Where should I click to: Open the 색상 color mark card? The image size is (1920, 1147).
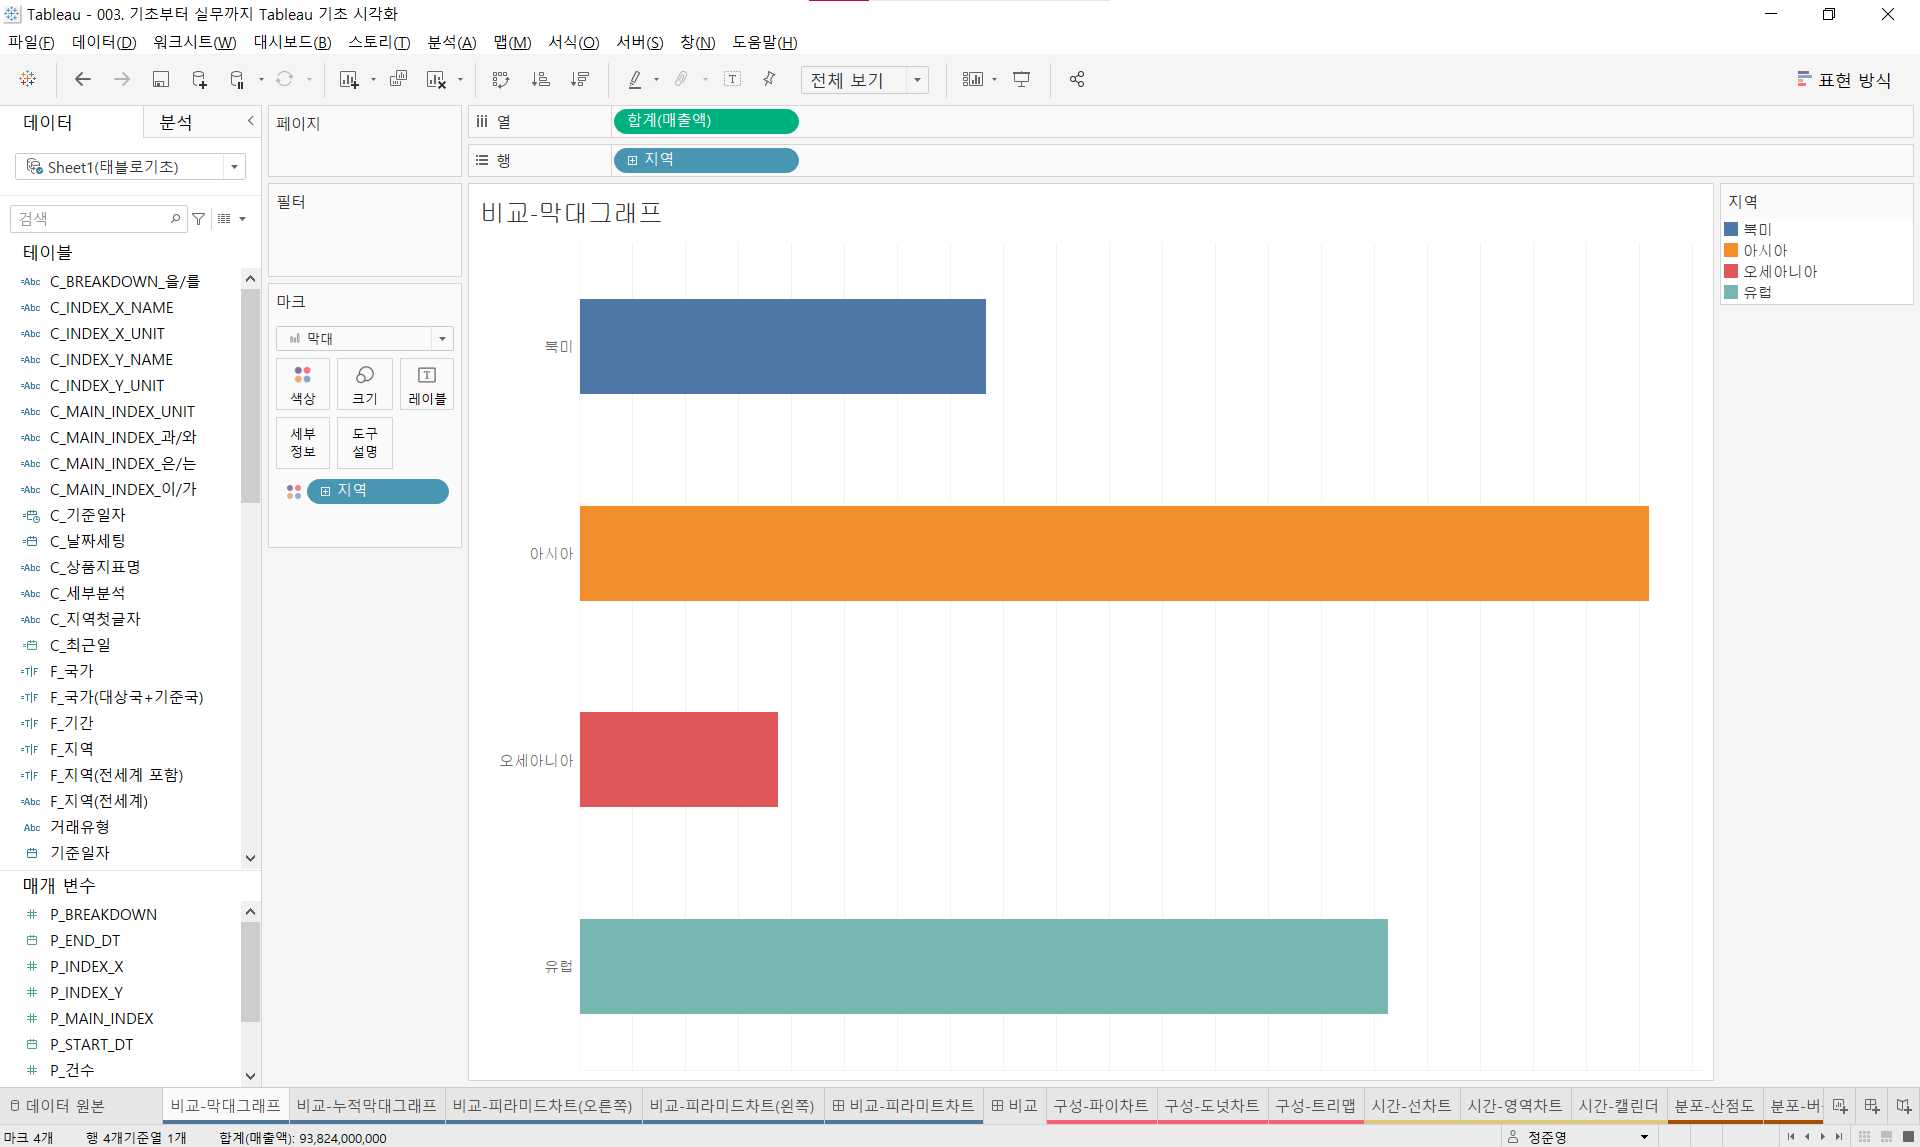pyautogui.click(x=303, y=384)
